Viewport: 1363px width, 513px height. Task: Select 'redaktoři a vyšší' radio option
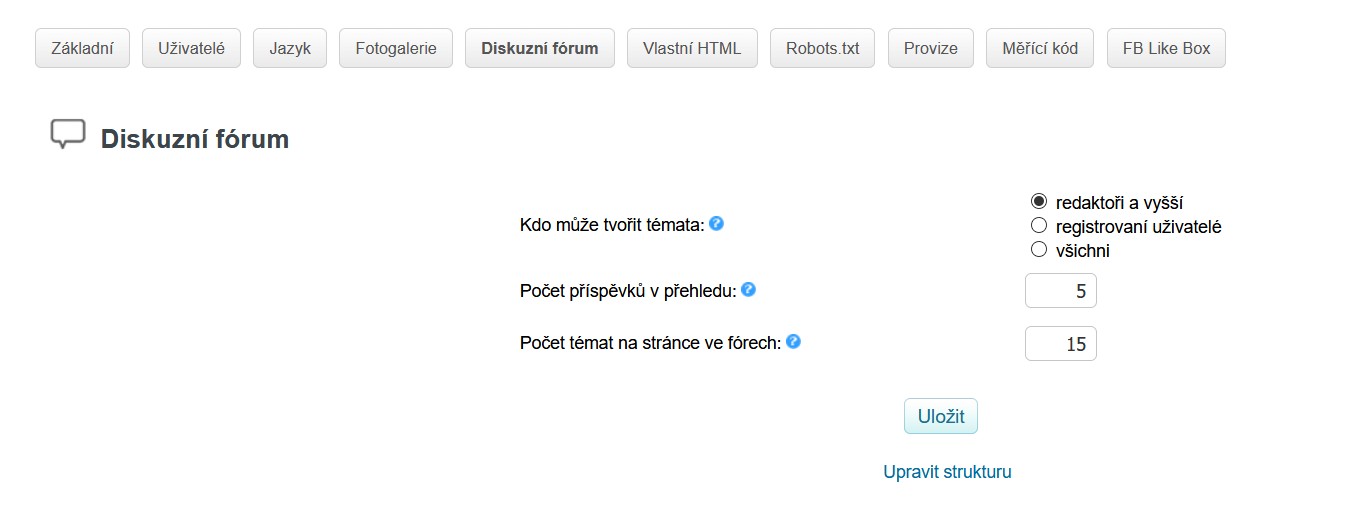click(1039, 201)
